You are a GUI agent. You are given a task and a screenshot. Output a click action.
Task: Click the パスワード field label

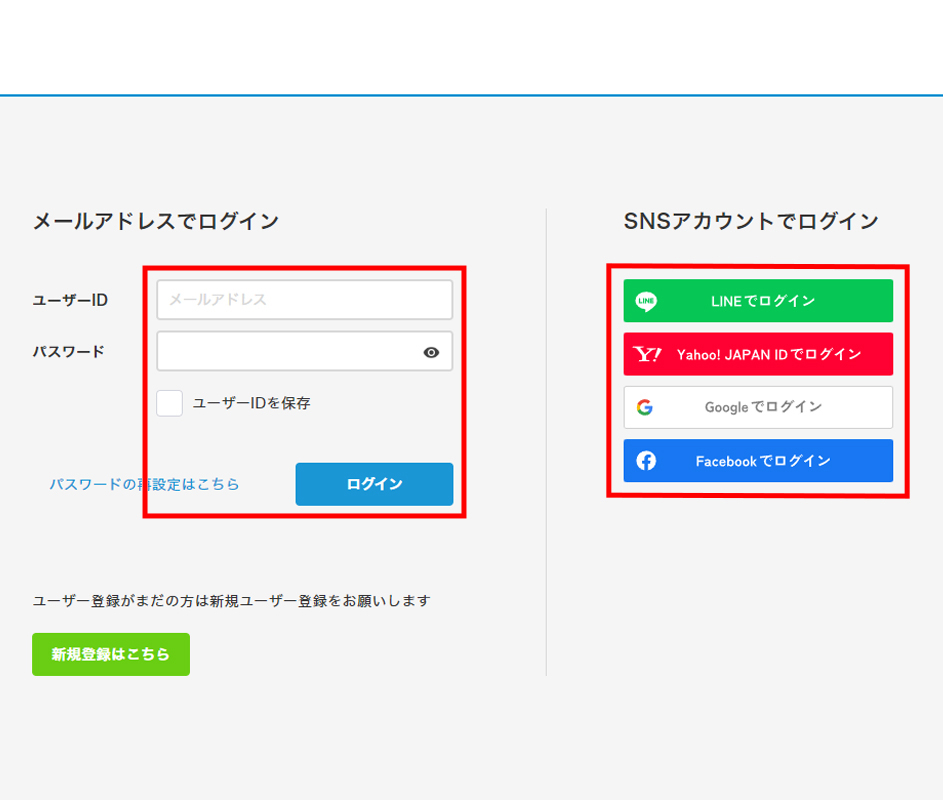click(x=69, y=352)
